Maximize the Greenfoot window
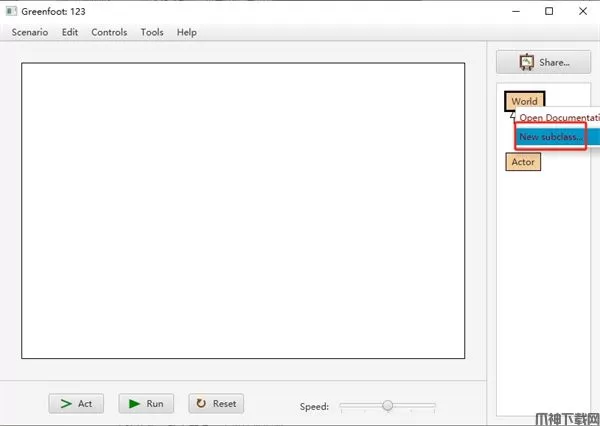This screenshot has height=426, width=600. [549, 11]
